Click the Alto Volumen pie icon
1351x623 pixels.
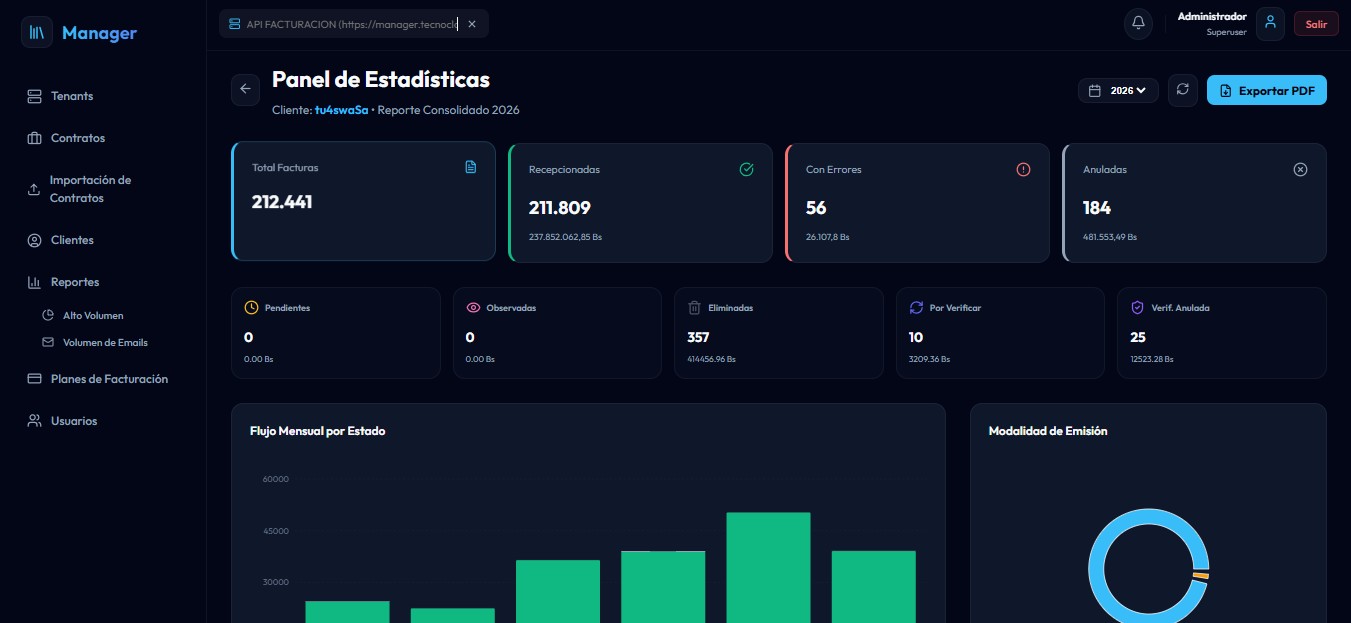click(x=48, y=315)
